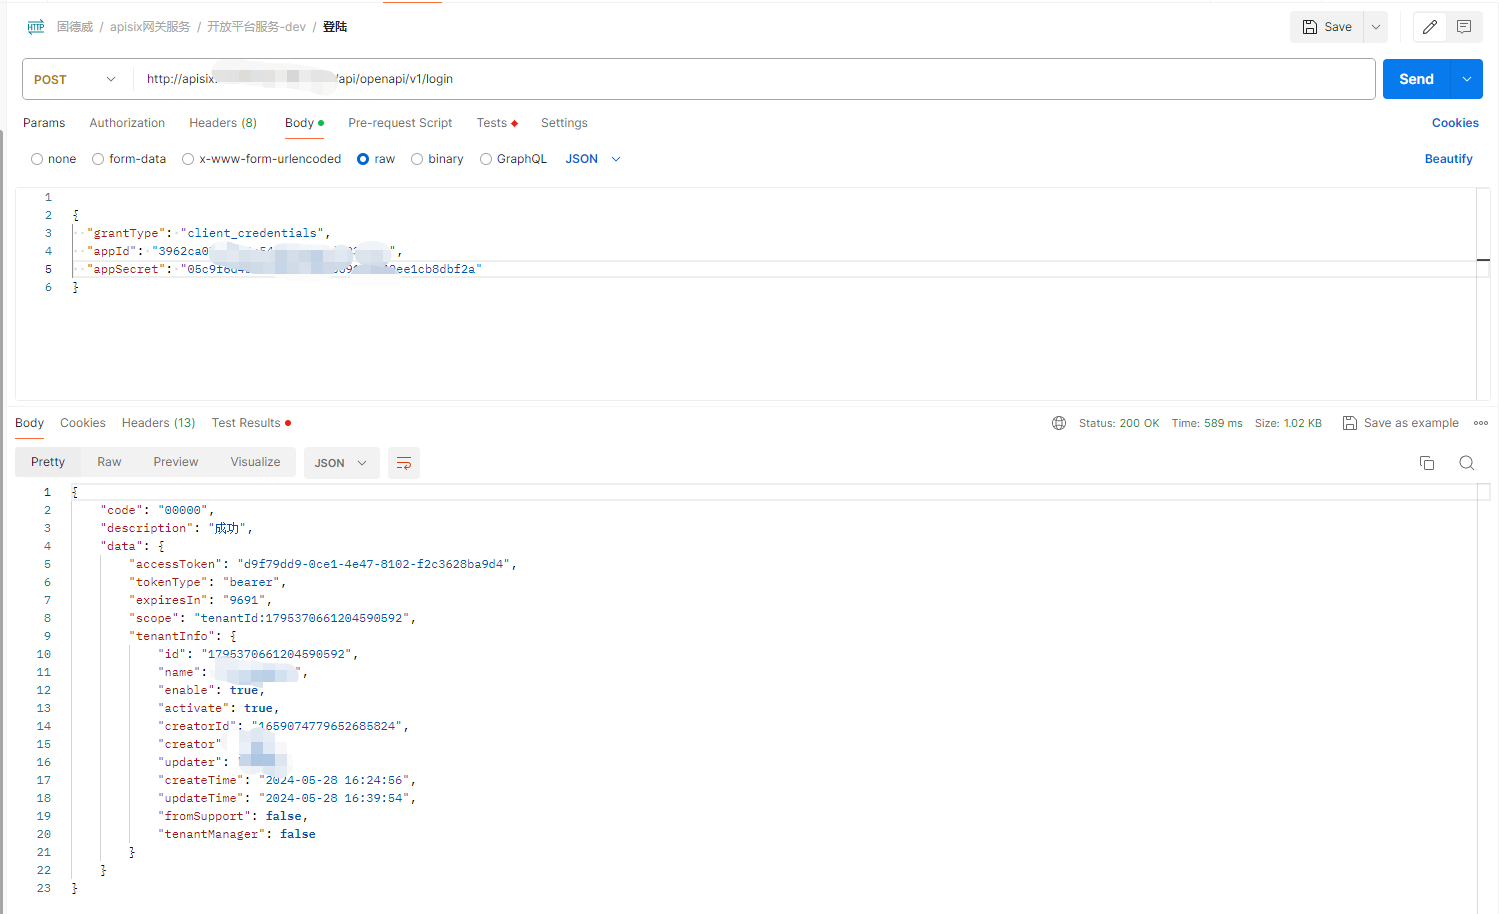The width and height of the screenshot is (1499, 914).
Task: Copy response using the copy icon
Action: (1427, 463)
